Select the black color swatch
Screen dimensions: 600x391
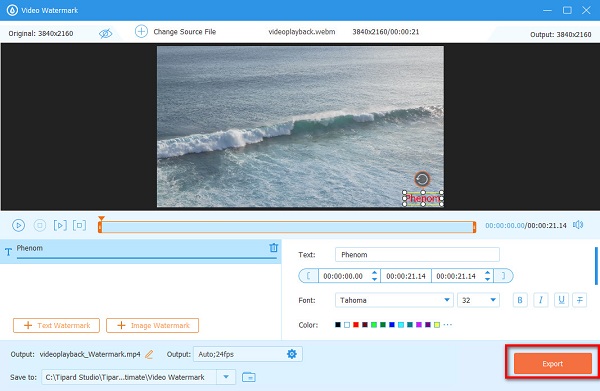(x=338, y=325)
